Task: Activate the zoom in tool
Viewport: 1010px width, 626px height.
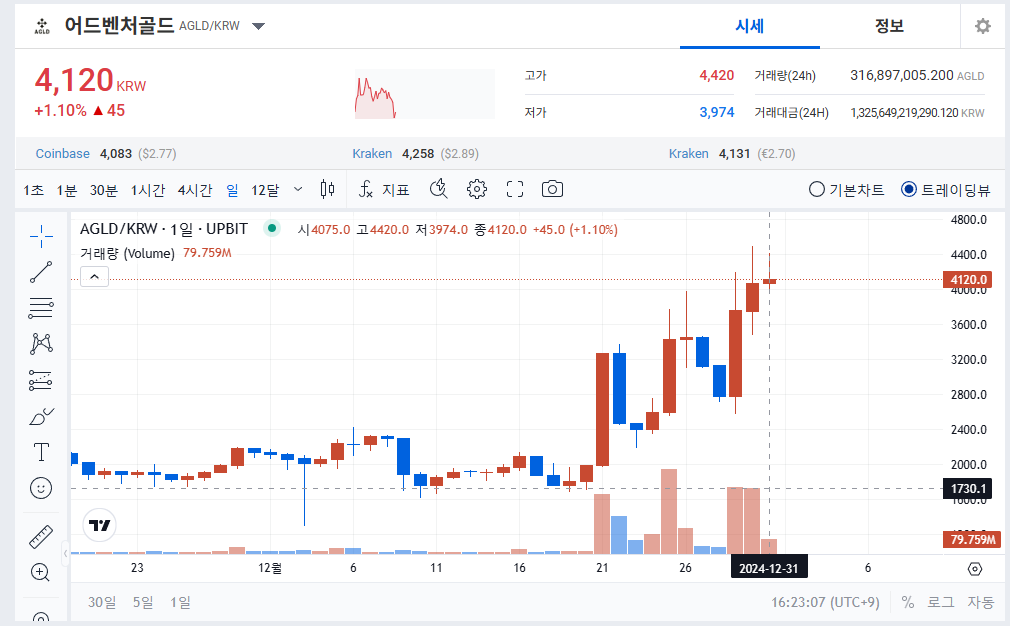Action: [41, 572]
